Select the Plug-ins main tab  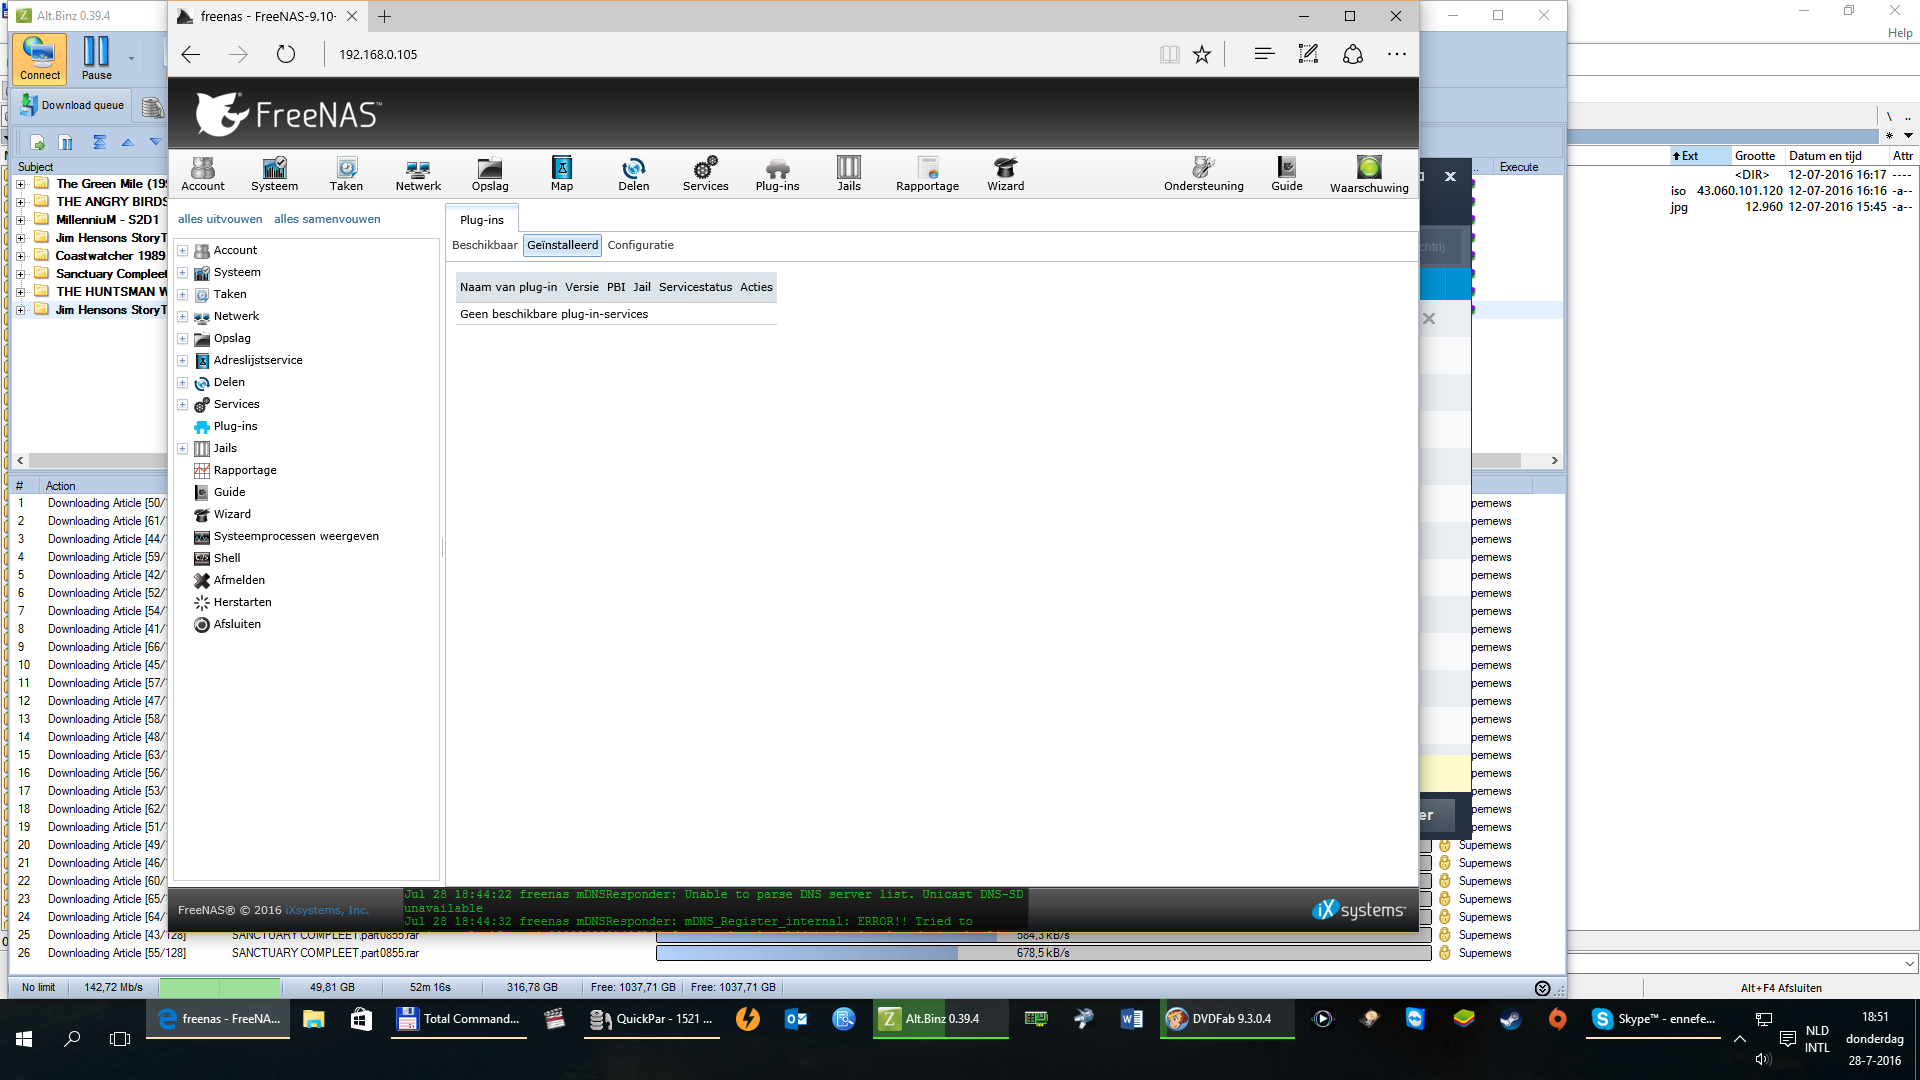pos(482,219)
